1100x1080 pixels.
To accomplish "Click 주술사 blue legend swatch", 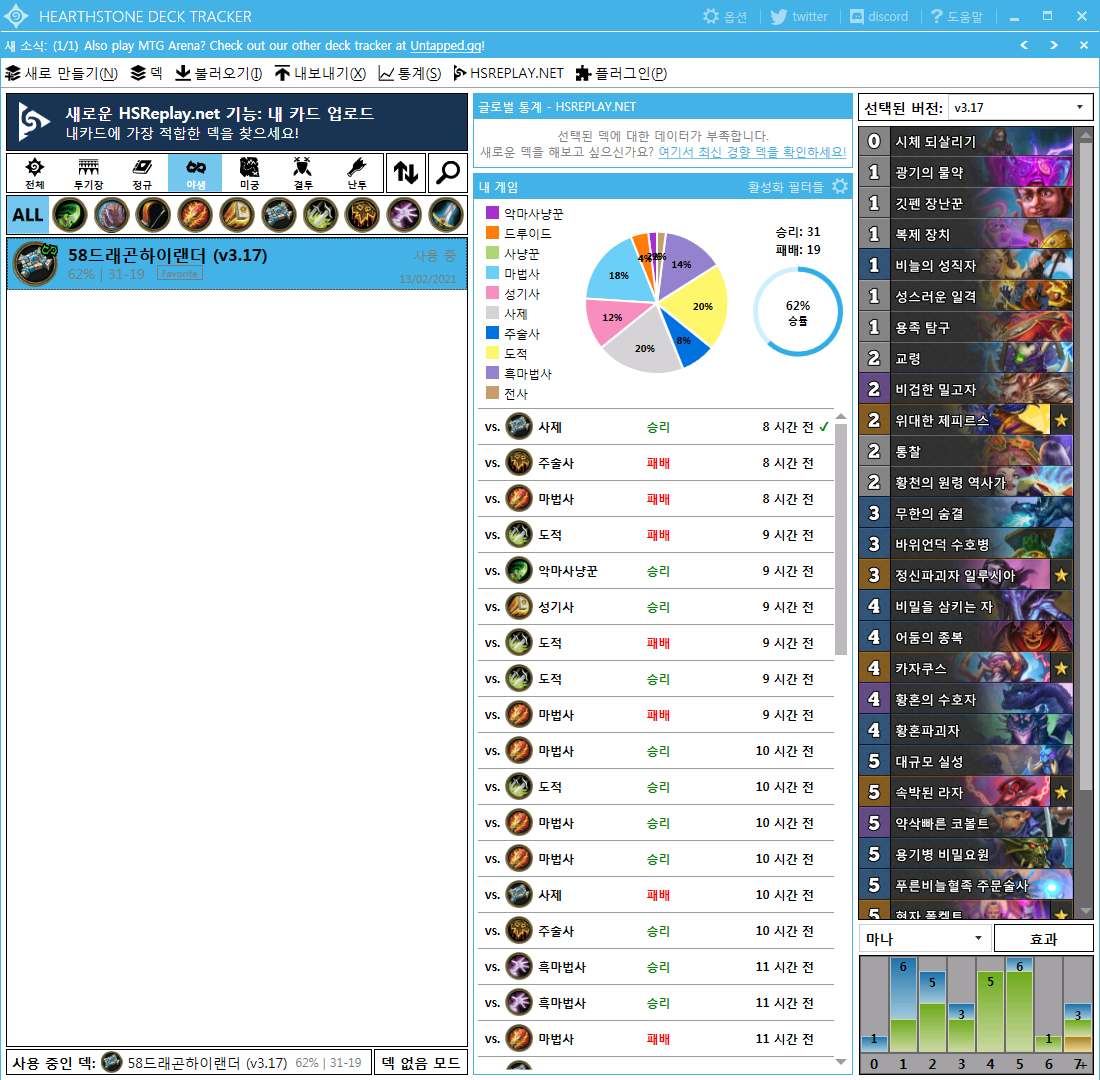I will tap(492, 333).
